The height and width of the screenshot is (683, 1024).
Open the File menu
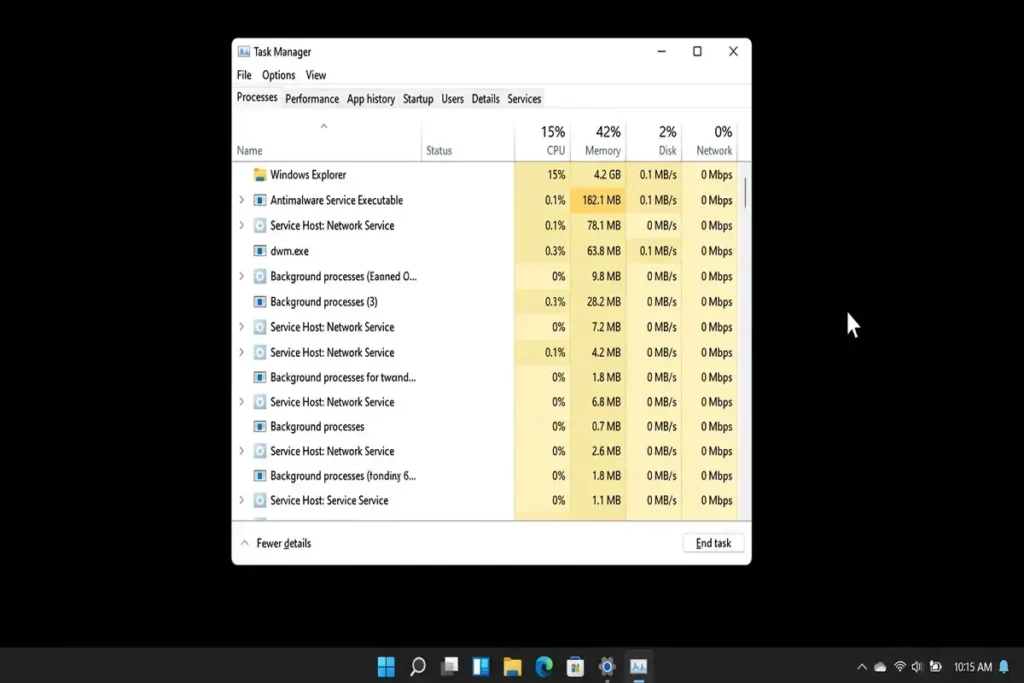(244, 75)
